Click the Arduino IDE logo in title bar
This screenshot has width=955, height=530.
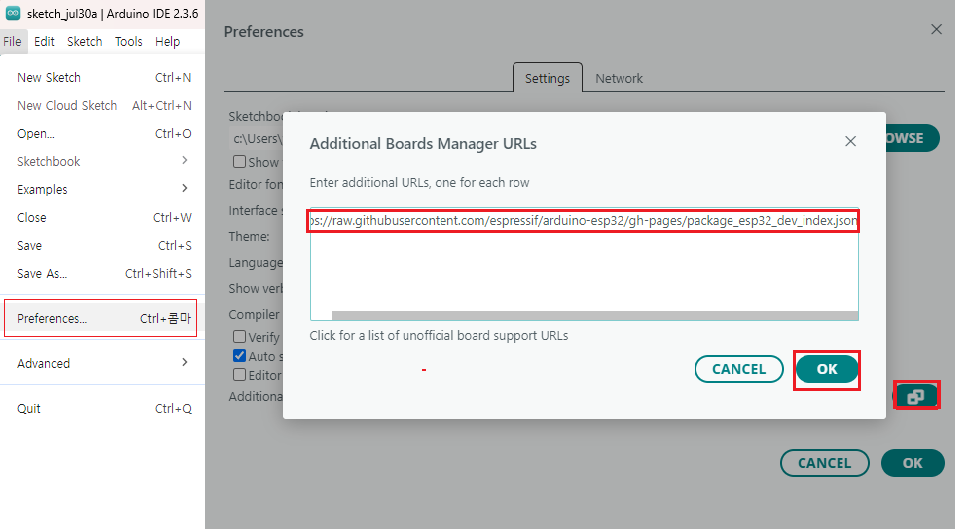13,13
